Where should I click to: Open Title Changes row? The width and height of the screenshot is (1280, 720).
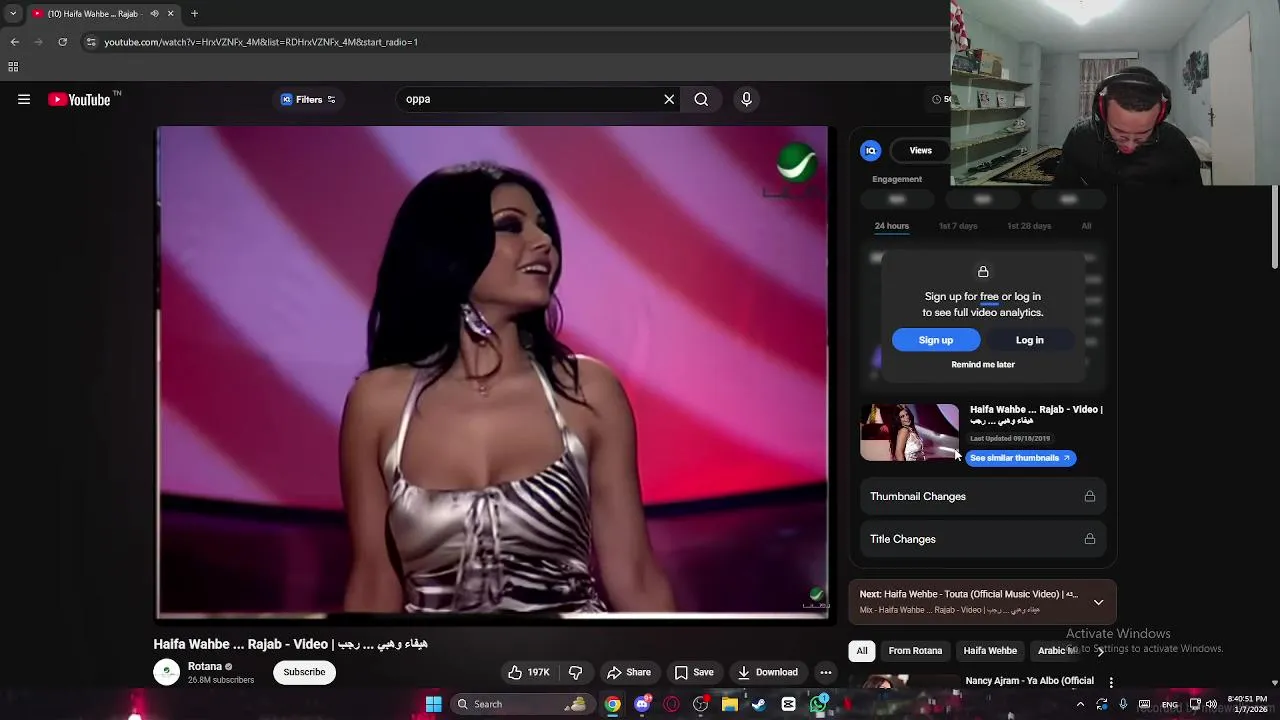coord(983,539)
